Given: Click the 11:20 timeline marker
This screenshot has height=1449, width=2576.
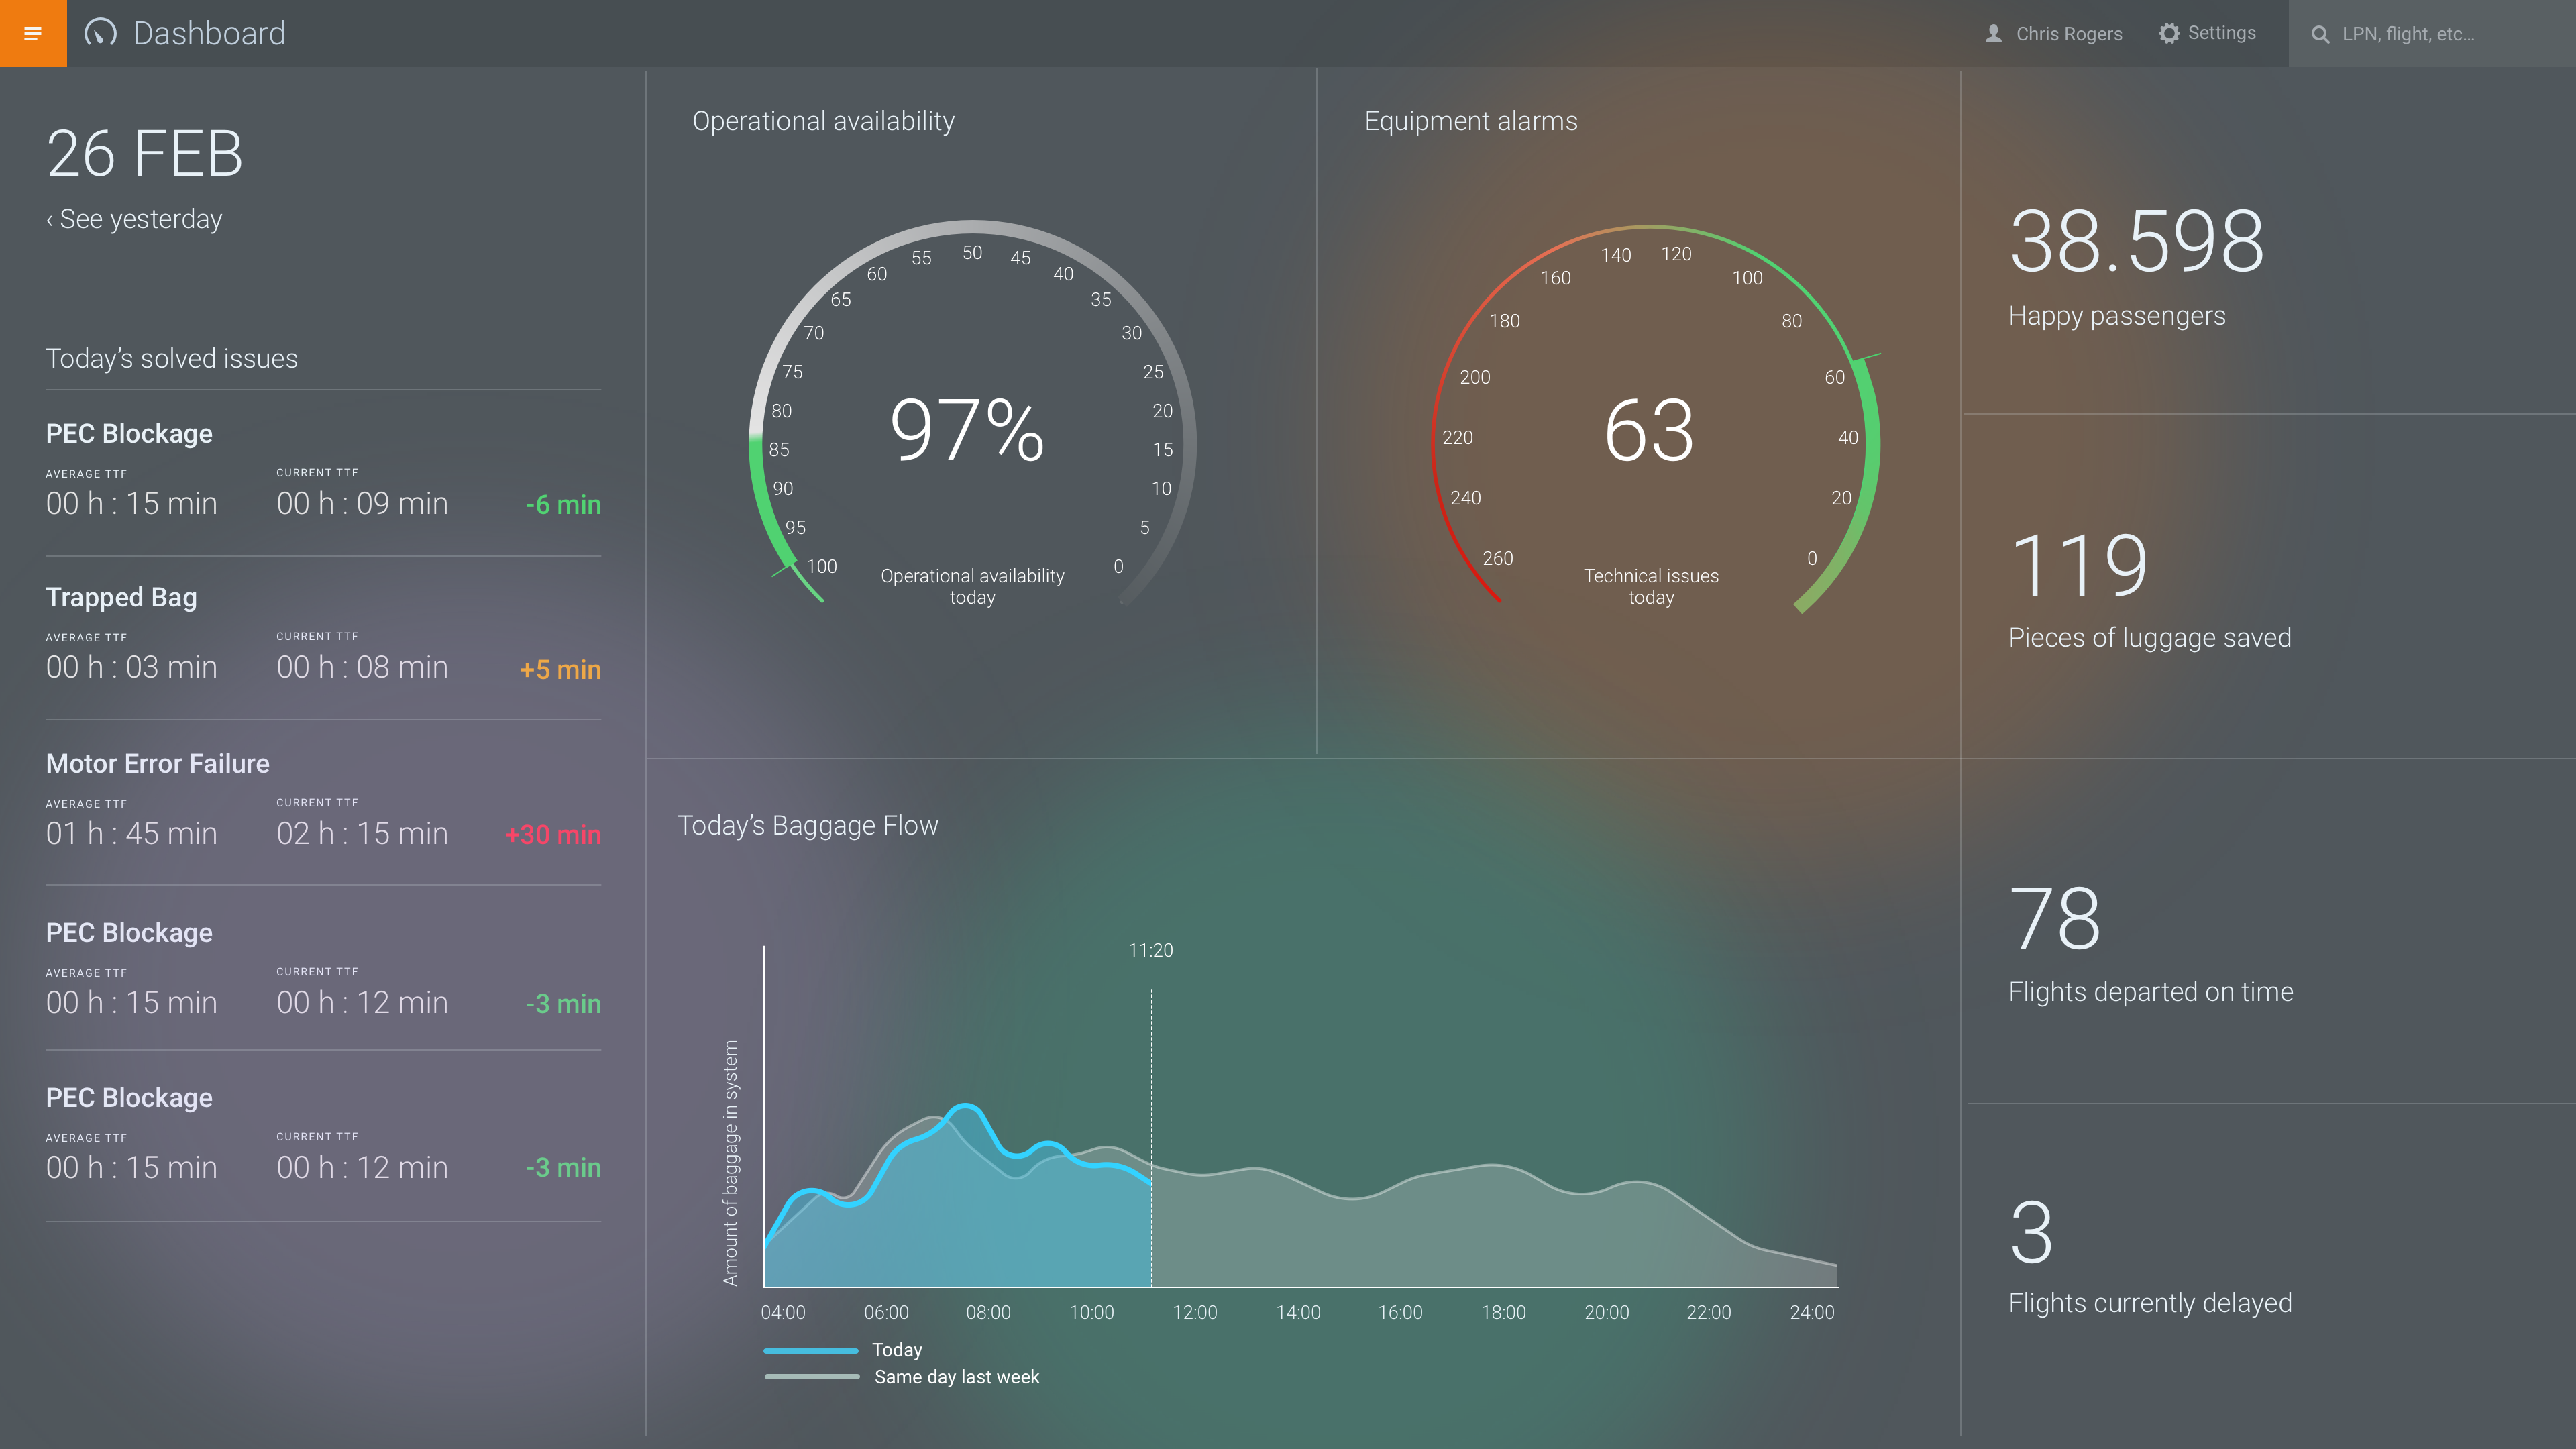Looking at the screenshot, I should click(1150, 950).
